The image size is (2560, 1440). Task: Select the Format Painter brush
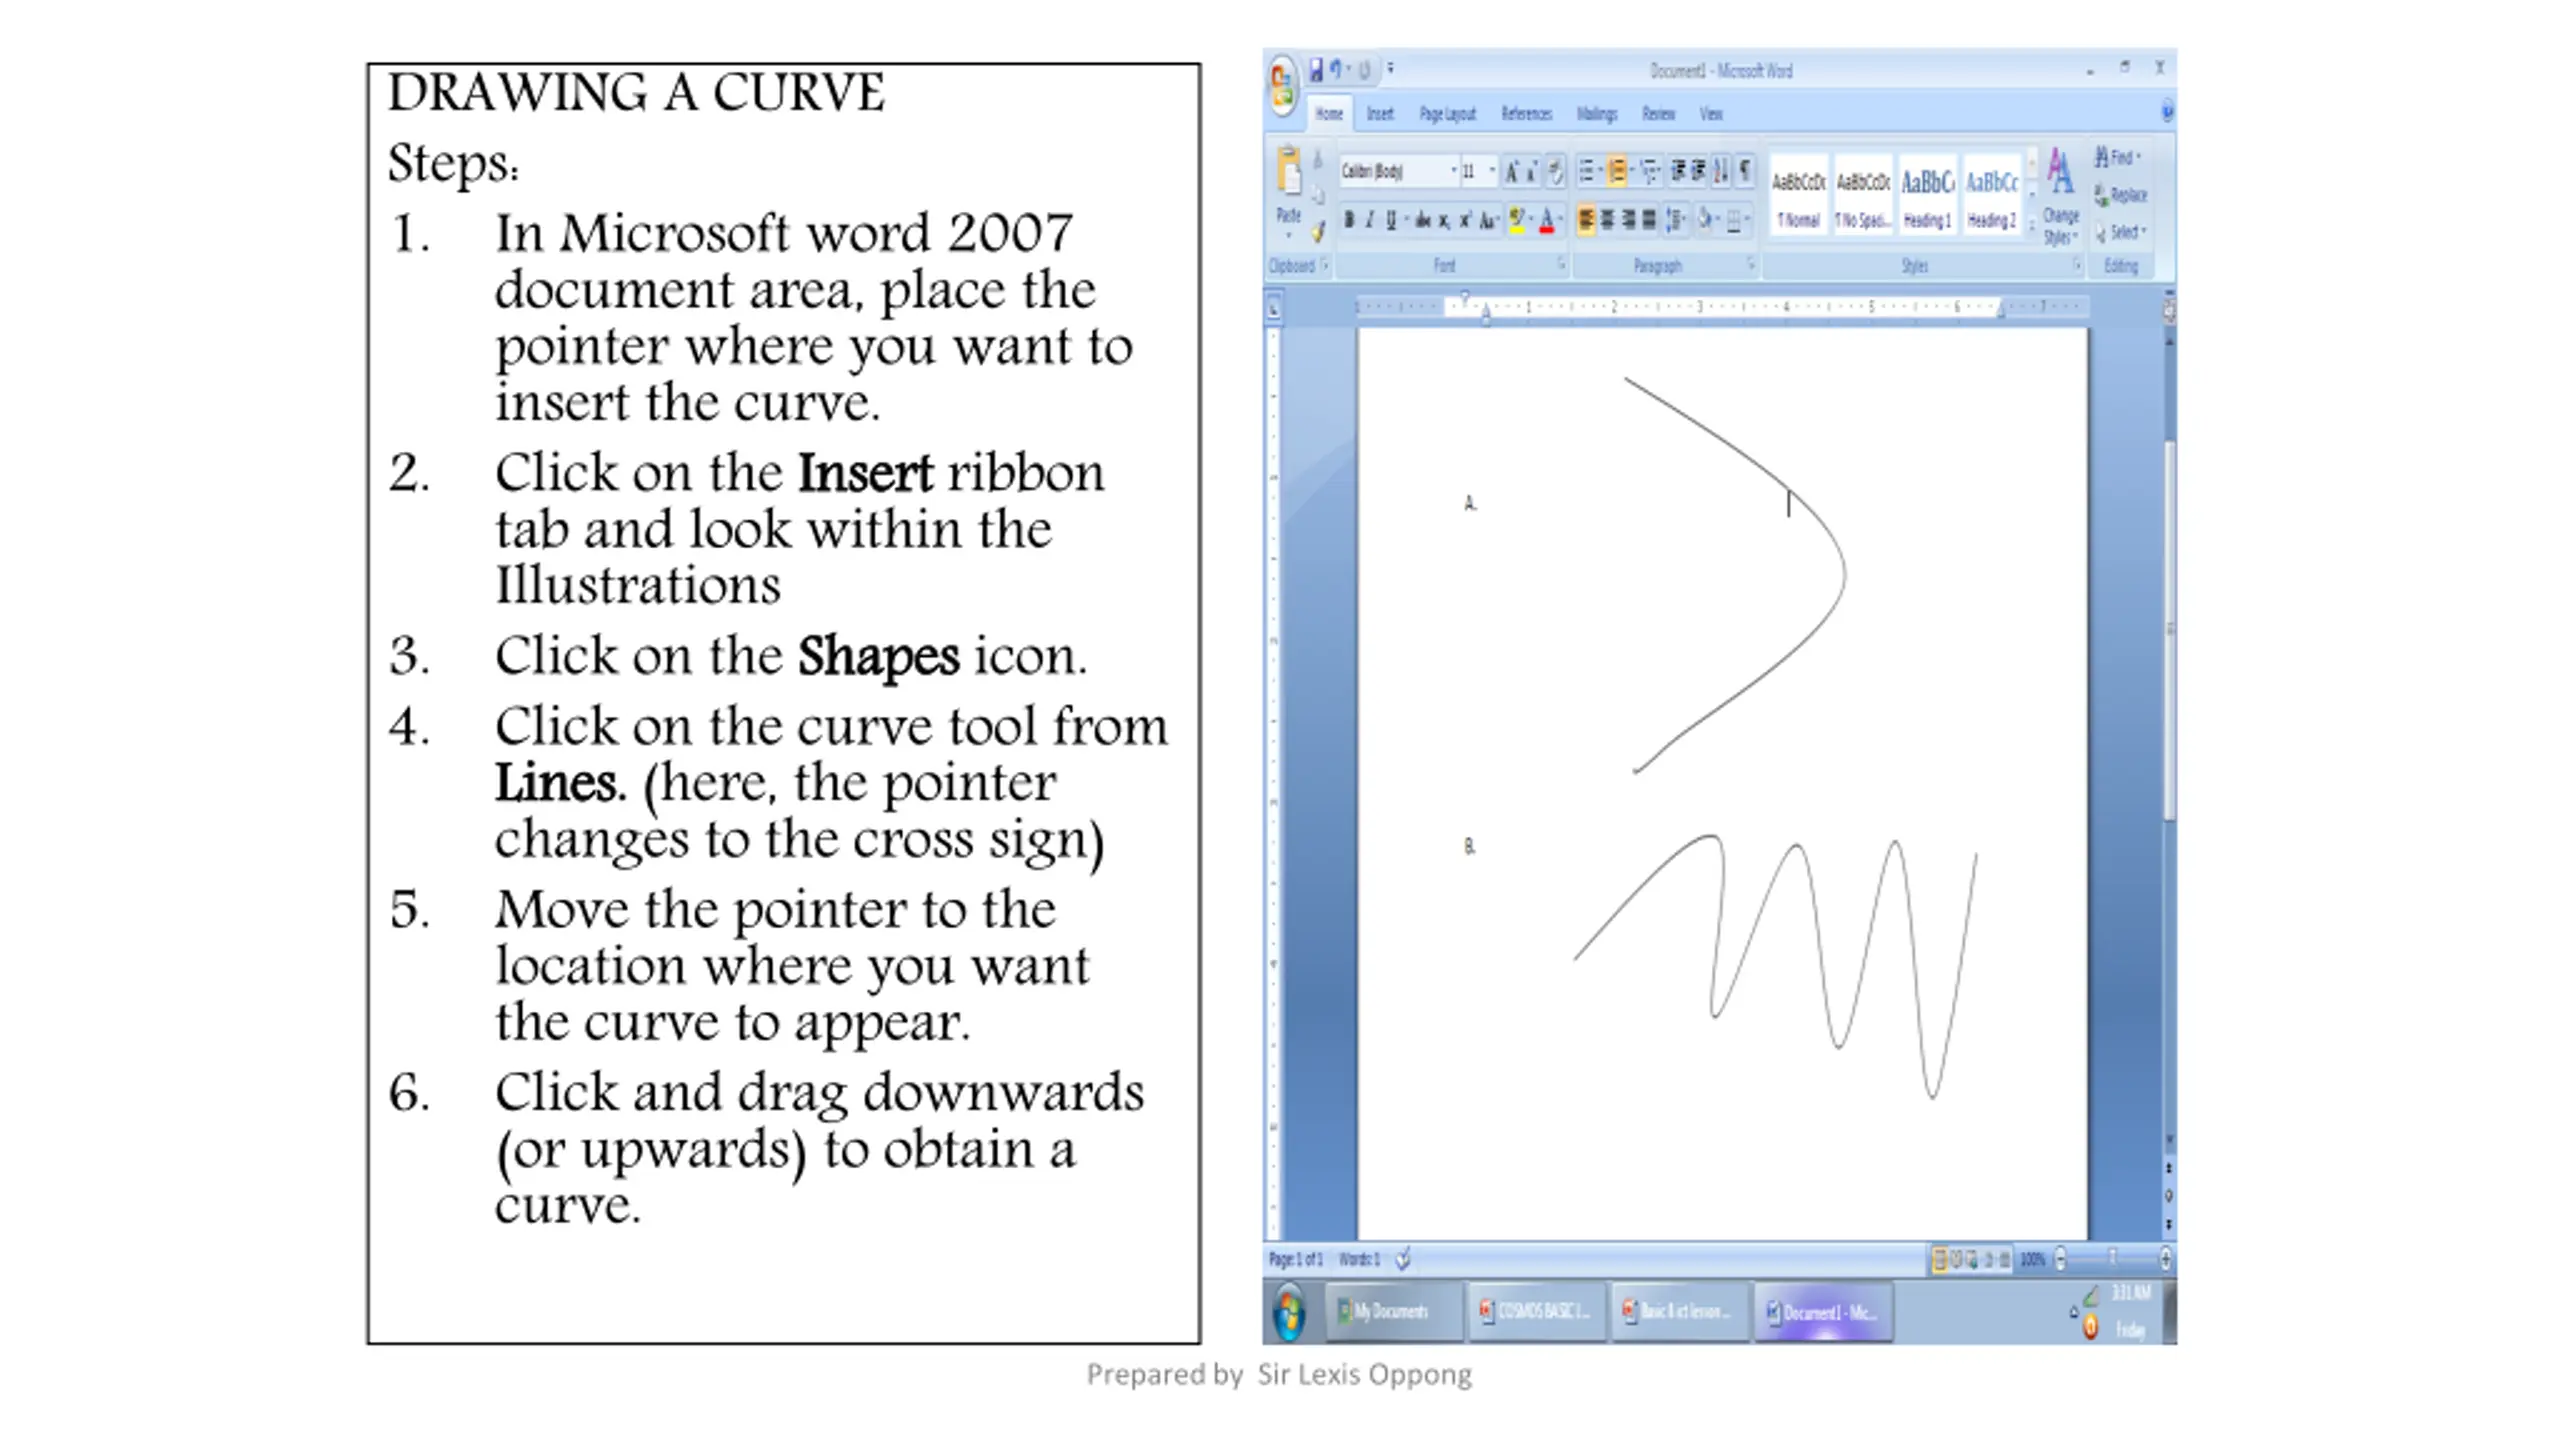(1319, 232)
